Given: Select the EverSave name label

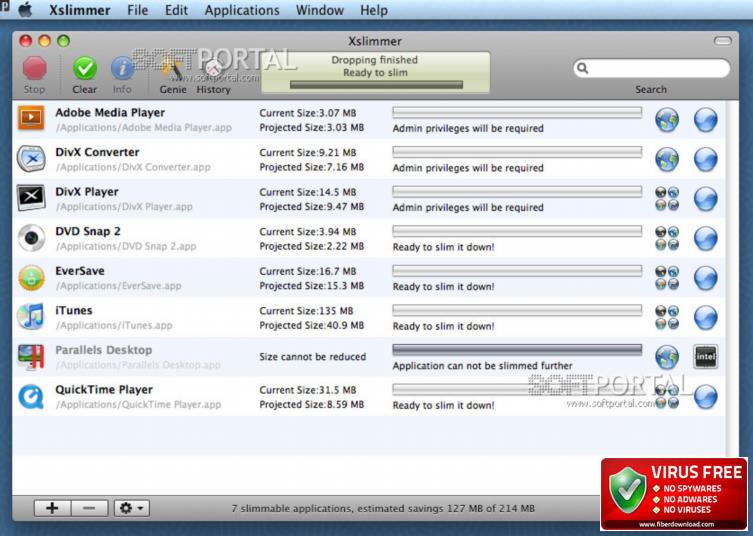Looking at the screenshot, I should tap(80, 271).
